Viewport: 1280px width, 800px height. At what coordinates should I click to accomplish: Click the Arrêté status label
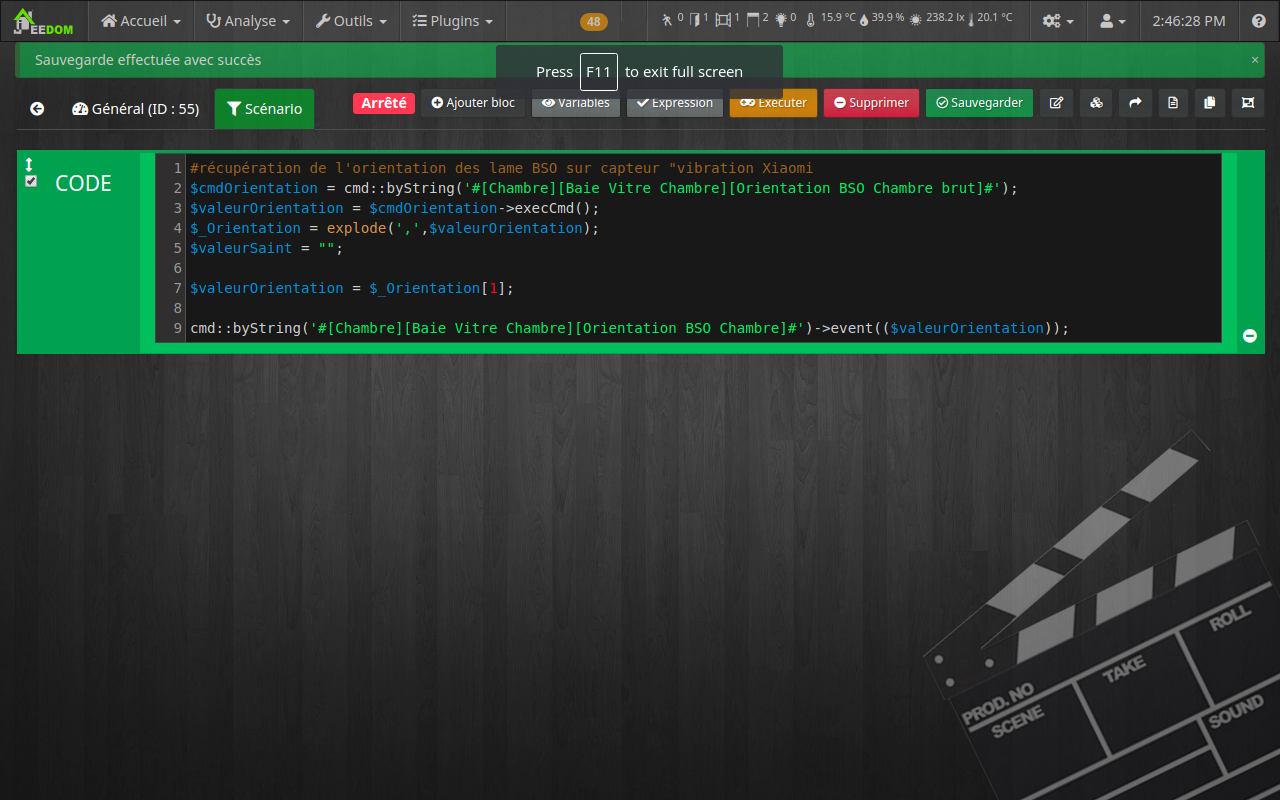click(x=384, y=103)
